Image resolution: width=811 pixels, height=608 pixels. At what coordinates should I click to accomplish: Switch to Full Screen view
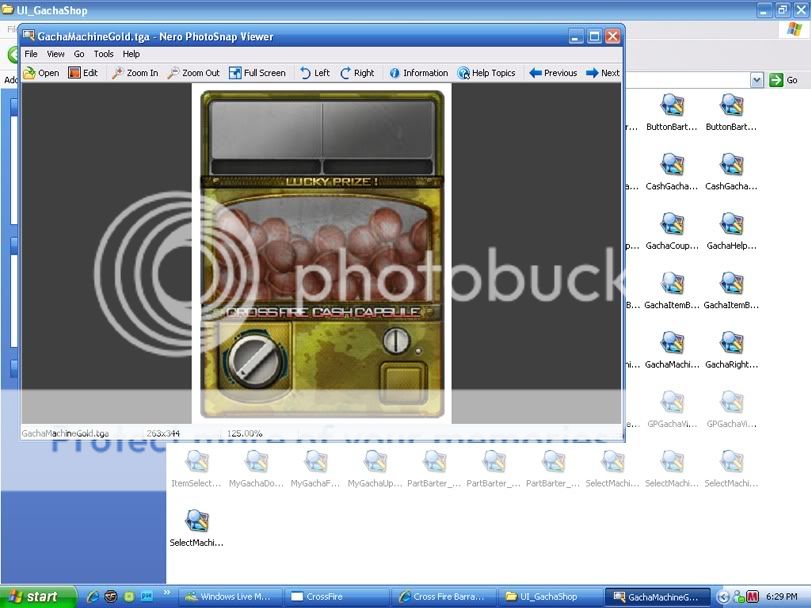tap(257, 73)
